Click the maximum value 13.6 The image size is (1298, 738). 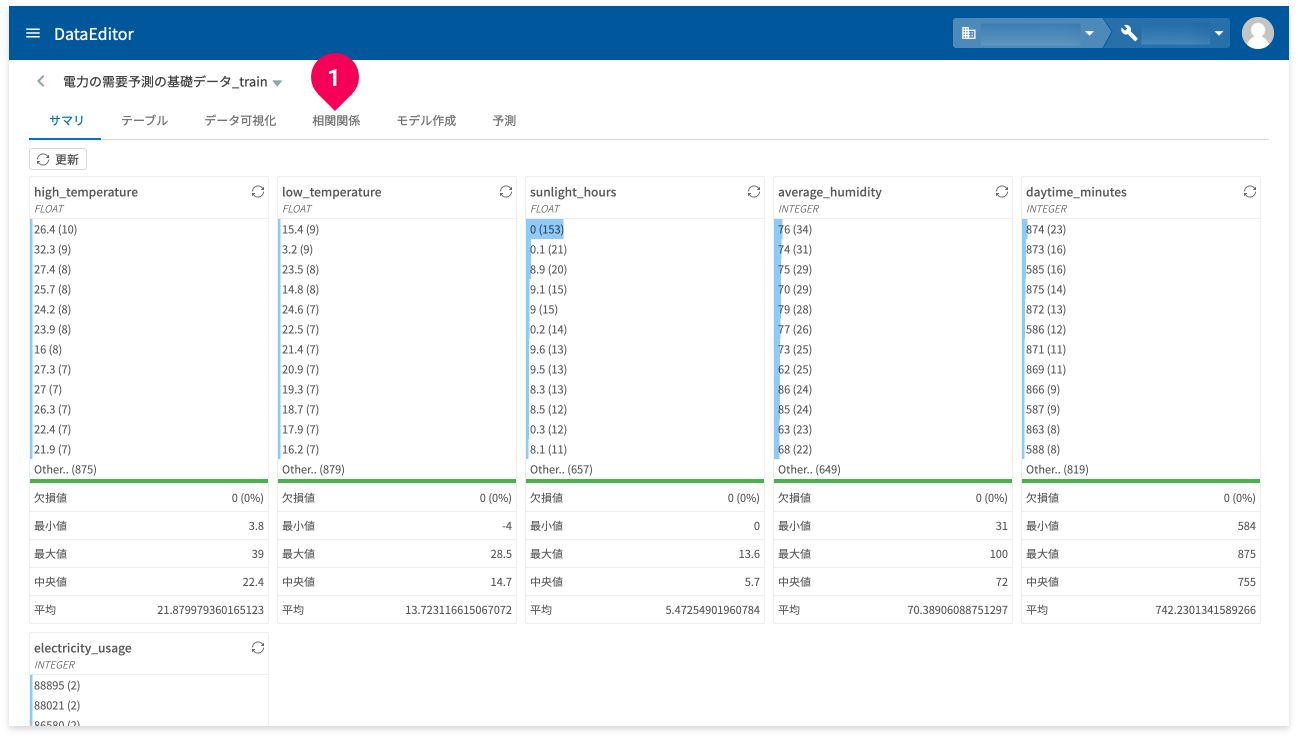(748, 554)
